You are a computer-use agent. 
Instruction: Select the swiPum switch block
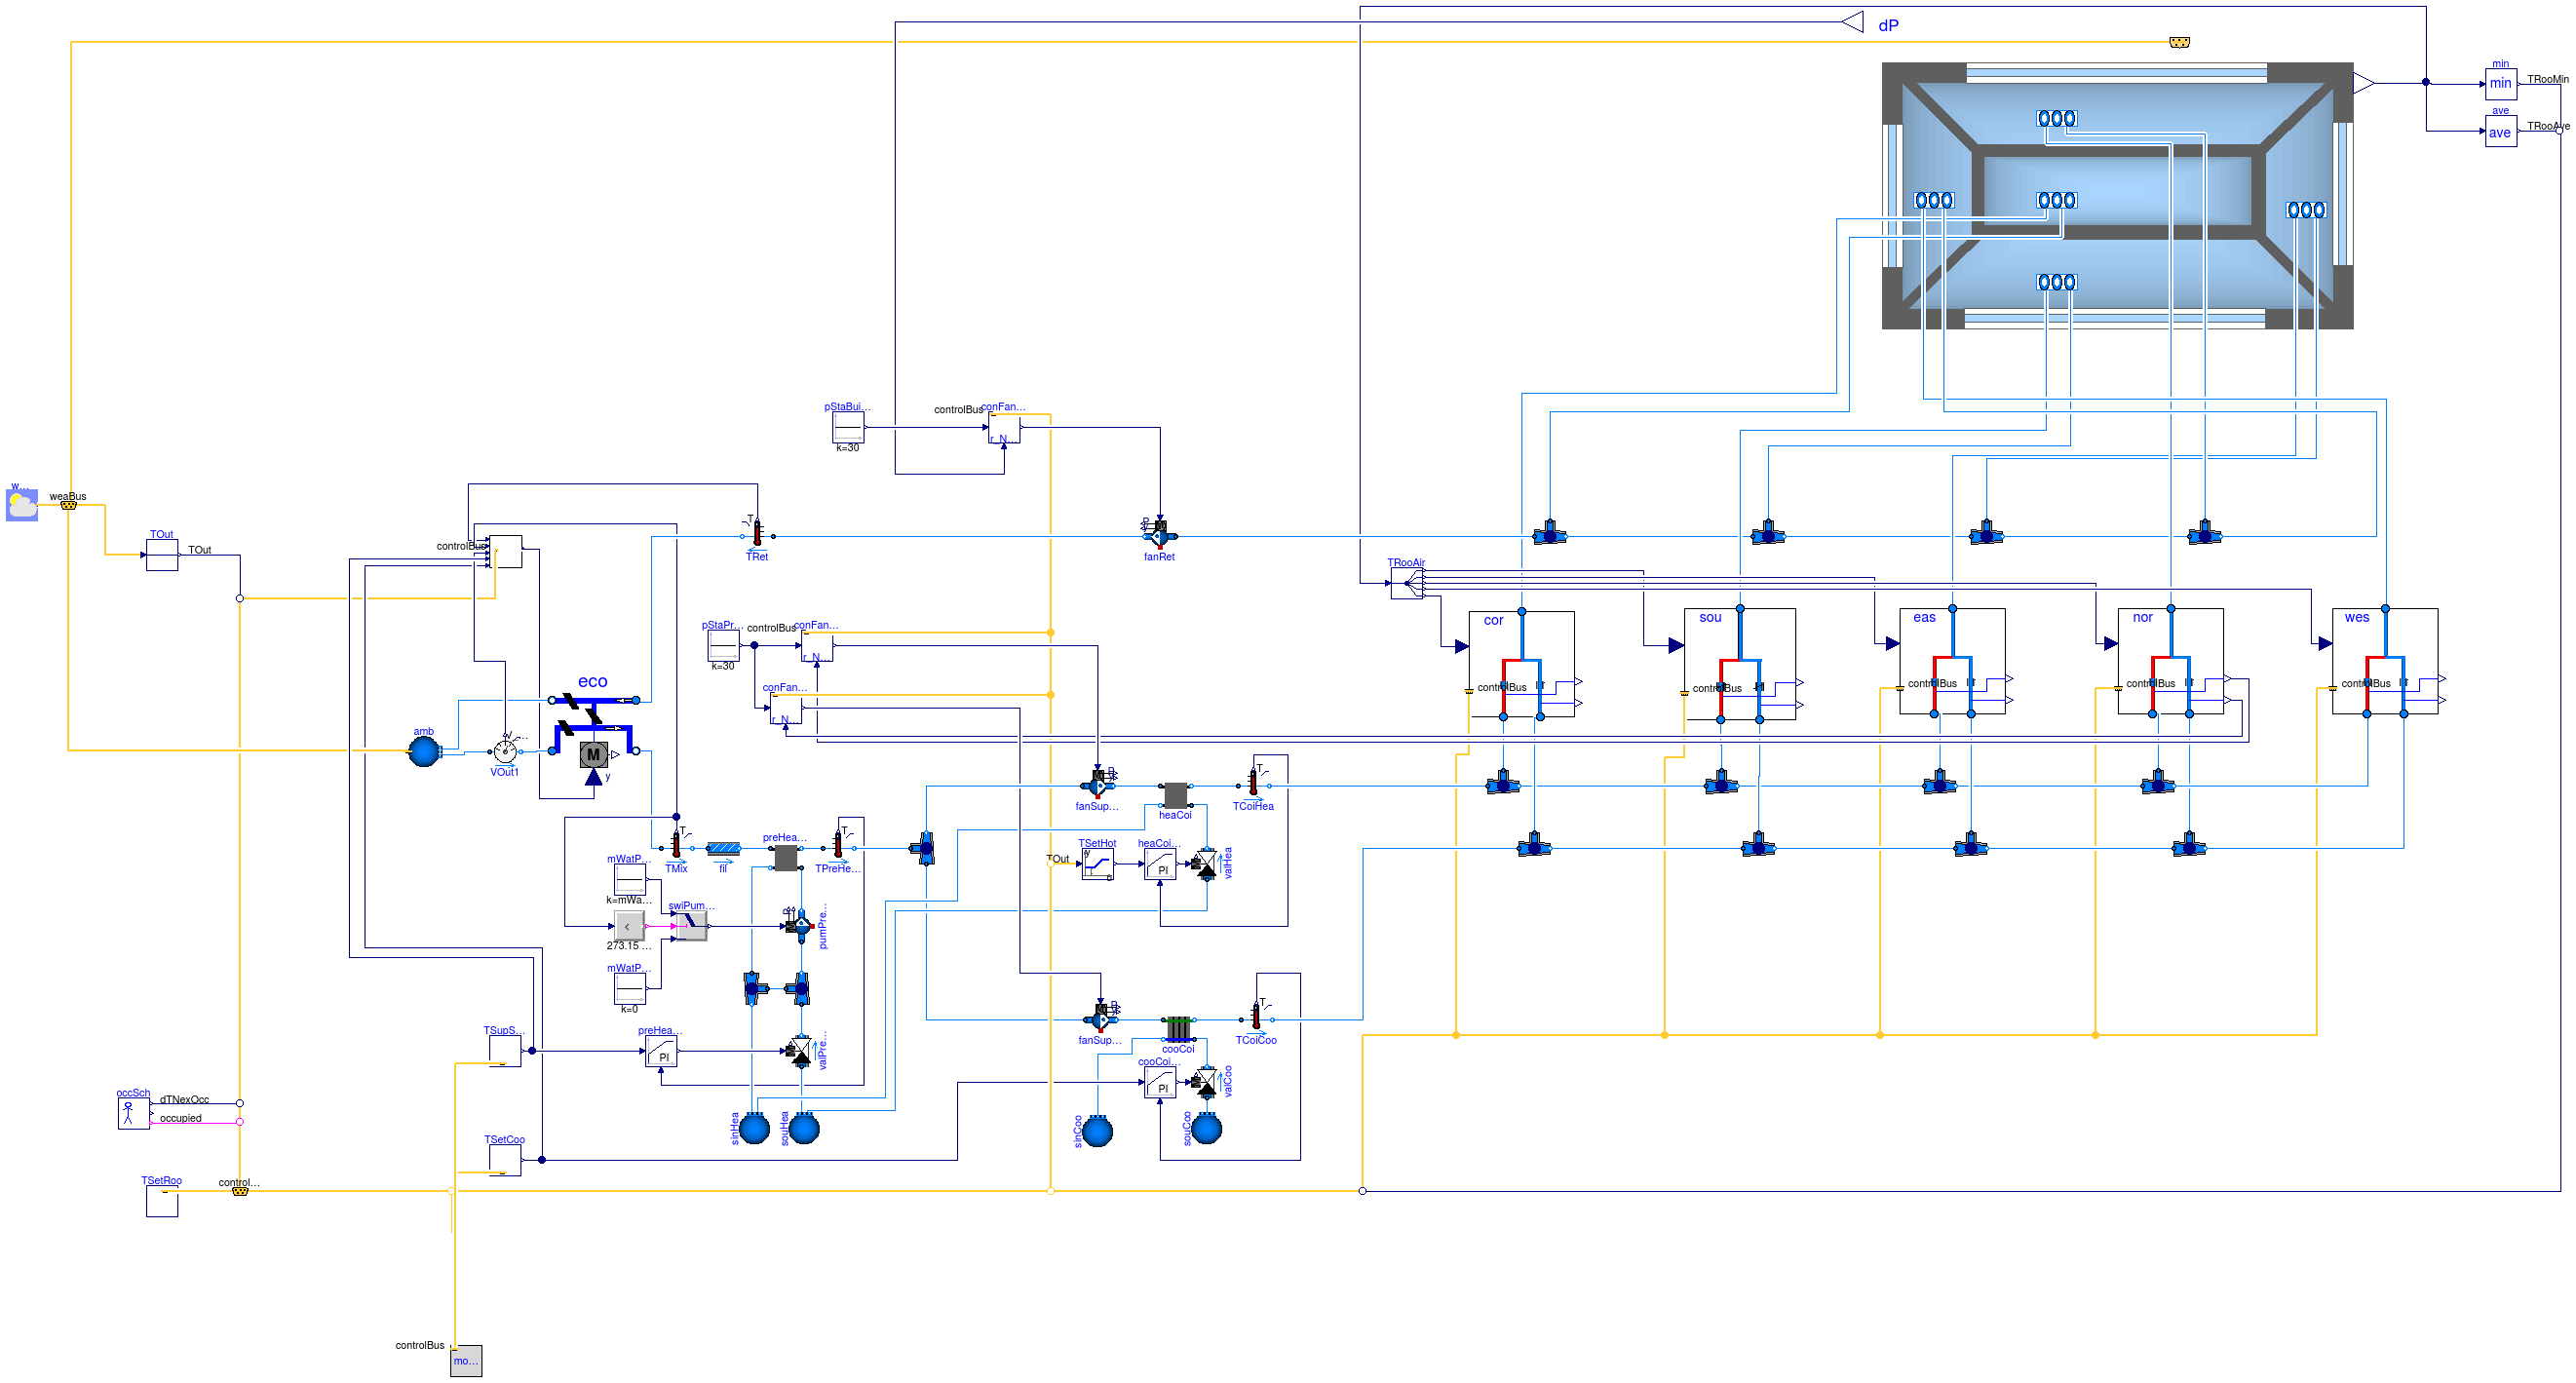click(692, 926)
